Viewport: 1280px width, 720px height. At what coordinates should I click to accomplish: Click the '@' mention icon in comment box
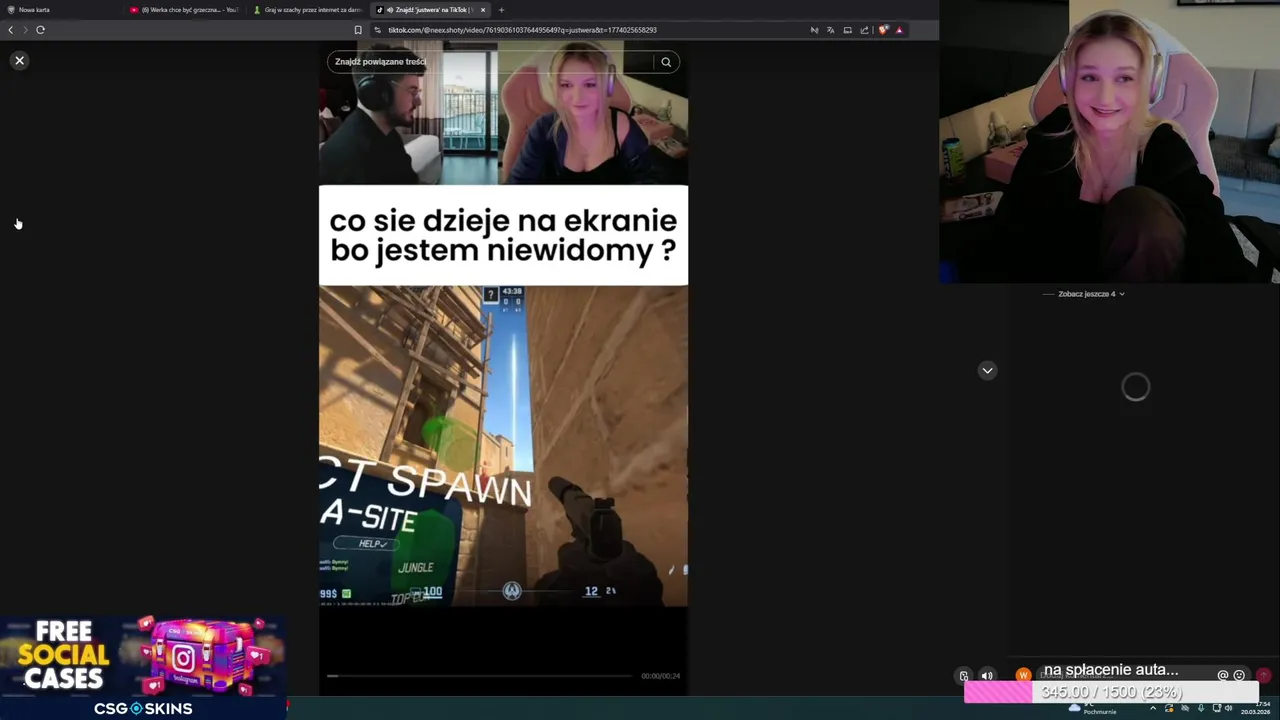1222,676
